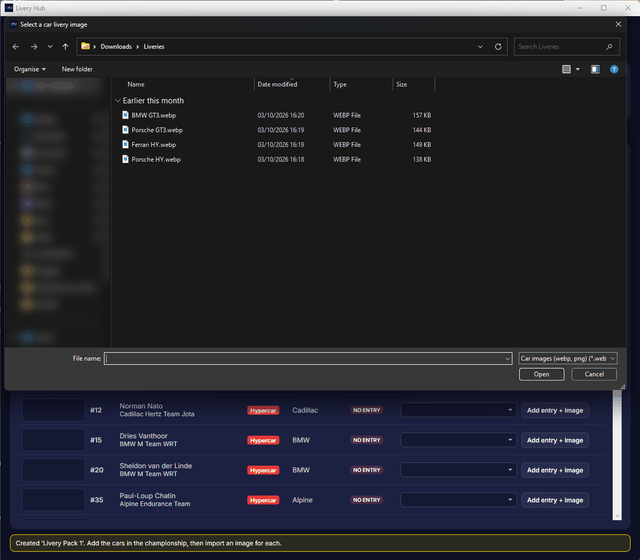
Task: Select Porsche GT3.webp file
Action: click(157, 130)
